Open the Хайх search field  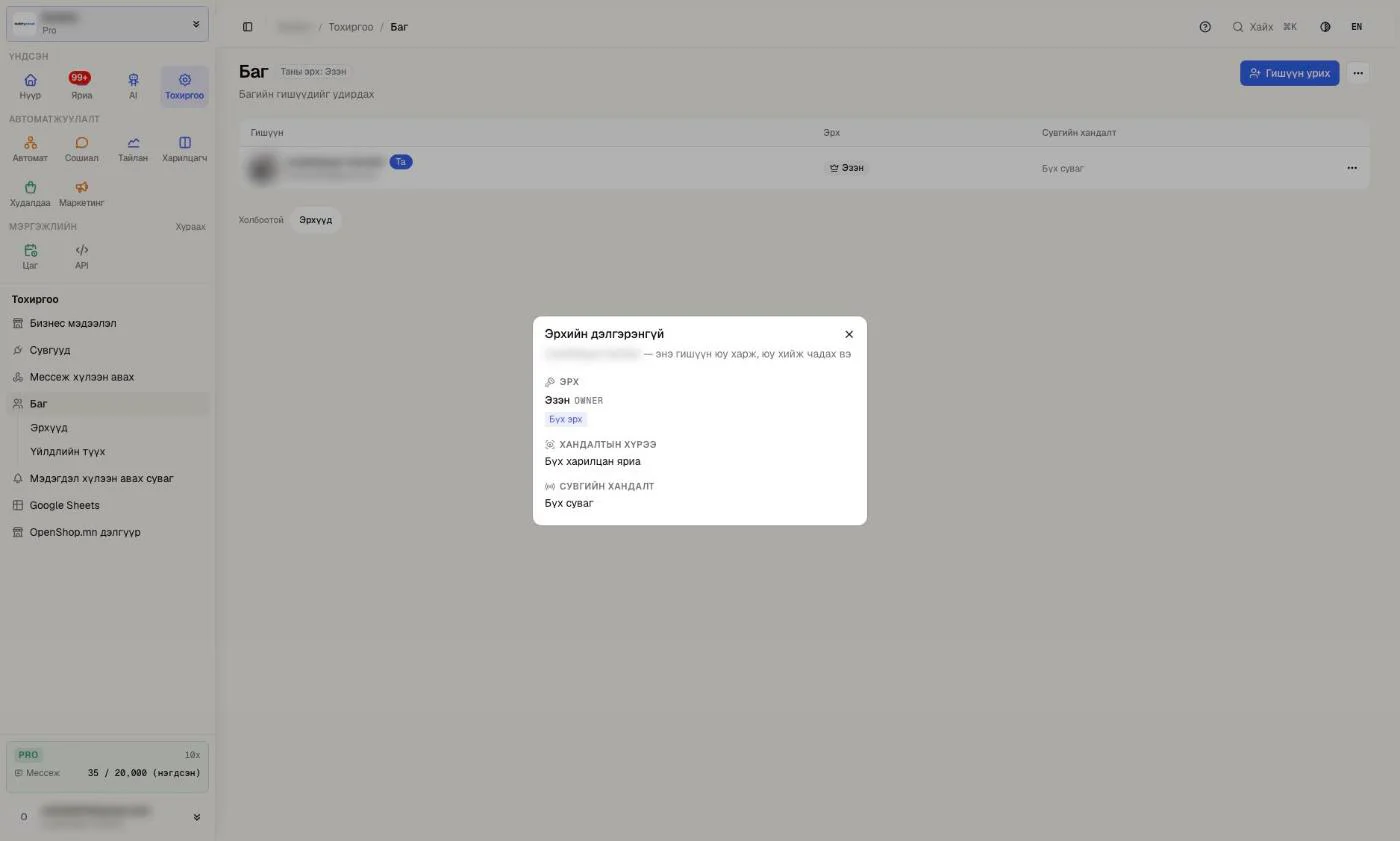(x=1265, y=27)
